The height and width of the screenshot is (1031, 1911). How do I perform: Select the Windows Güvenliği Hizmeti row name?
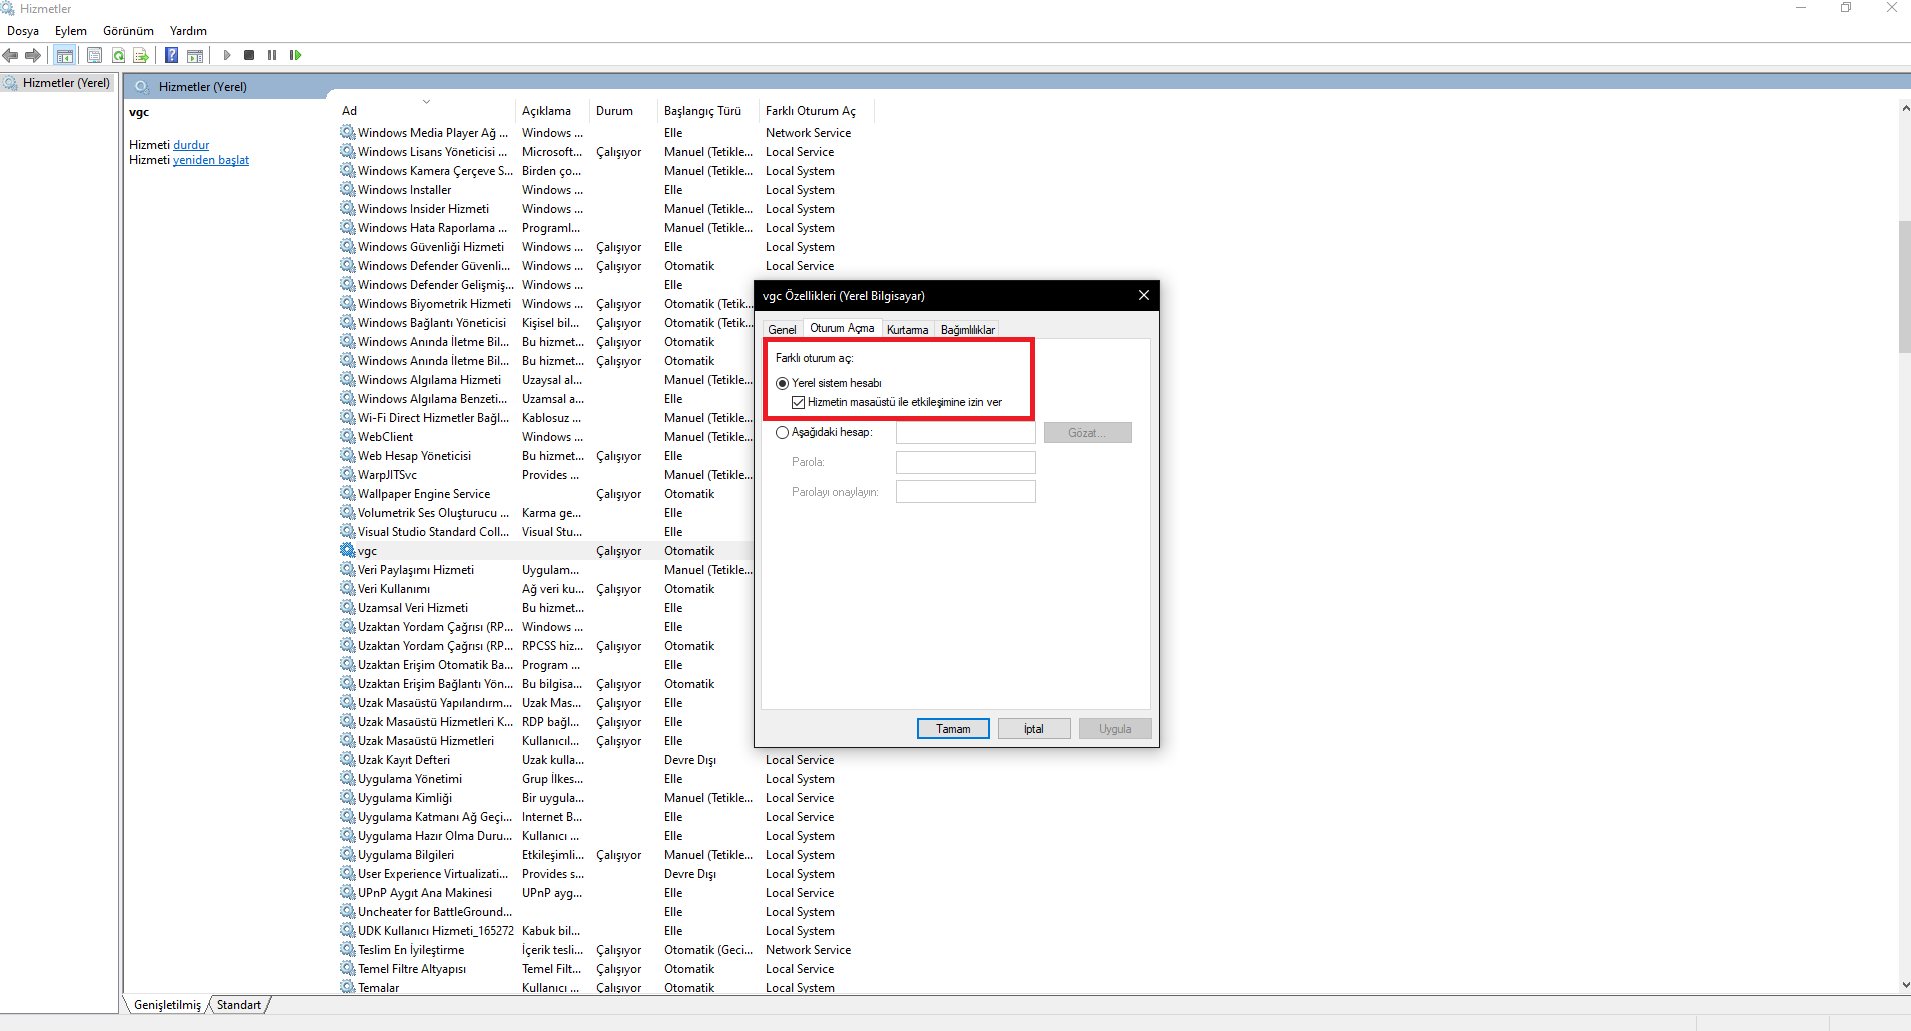tap(431, 247)
